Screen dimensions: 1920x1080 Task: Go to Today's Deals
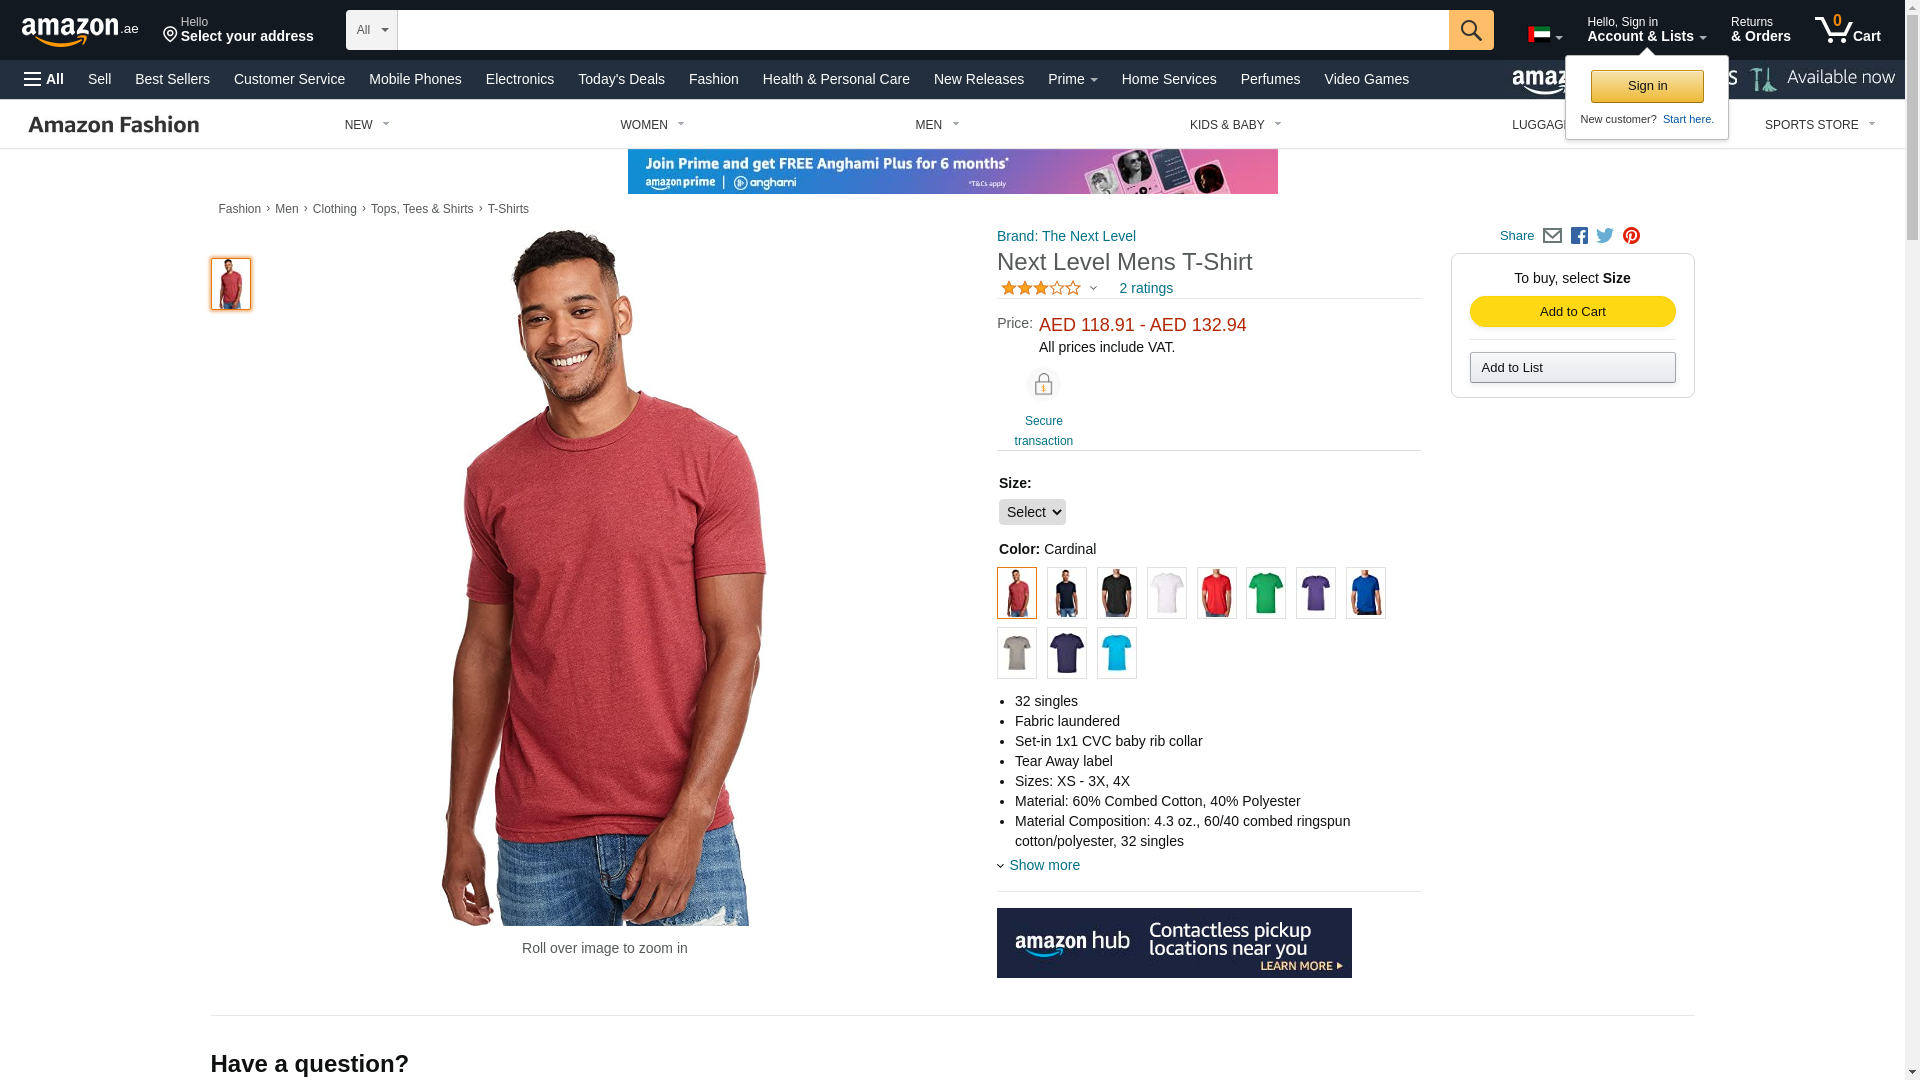(x=621, y=79)
